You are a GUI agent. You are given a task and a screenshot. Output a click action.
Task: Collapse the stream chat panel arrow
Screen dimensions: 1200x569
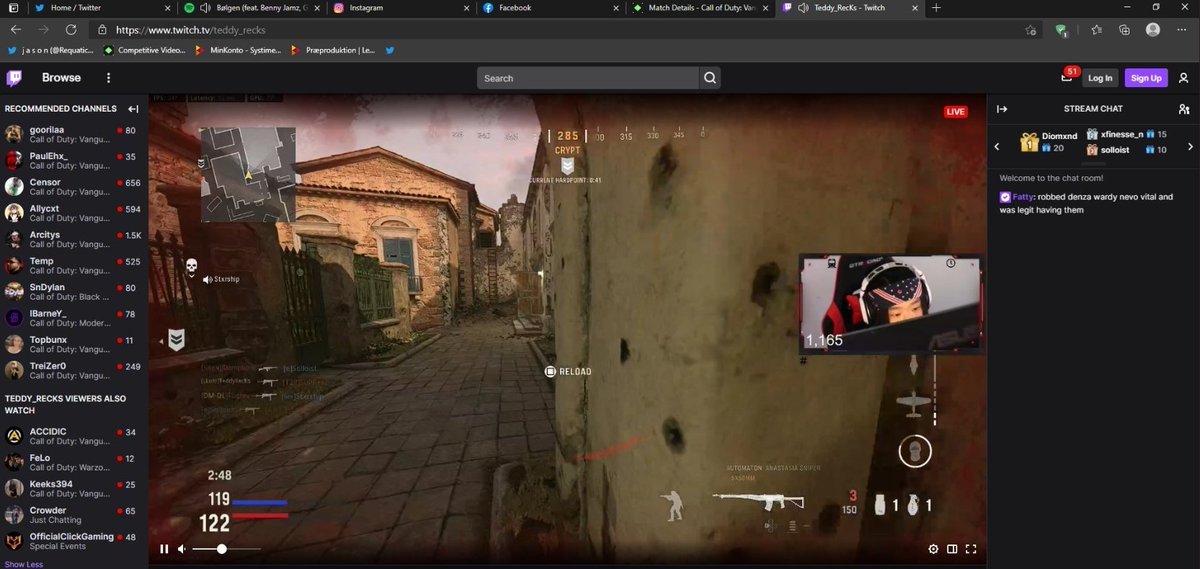[x=1002, y=109]
